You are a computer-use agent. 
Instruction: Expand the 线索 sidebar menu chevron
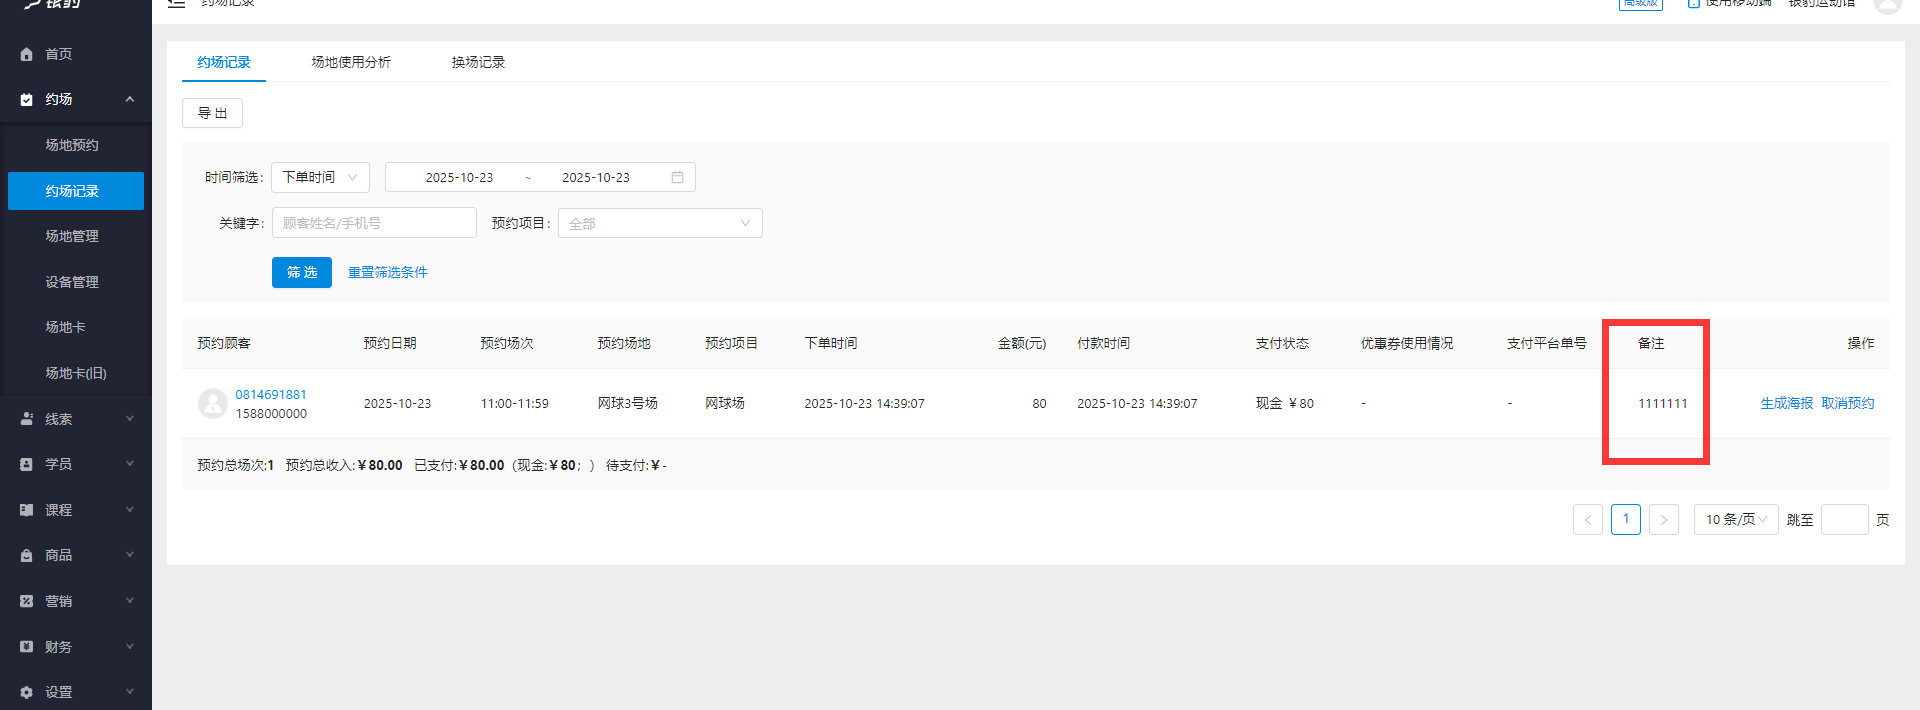pyautogui.click(x=130, y=419)
